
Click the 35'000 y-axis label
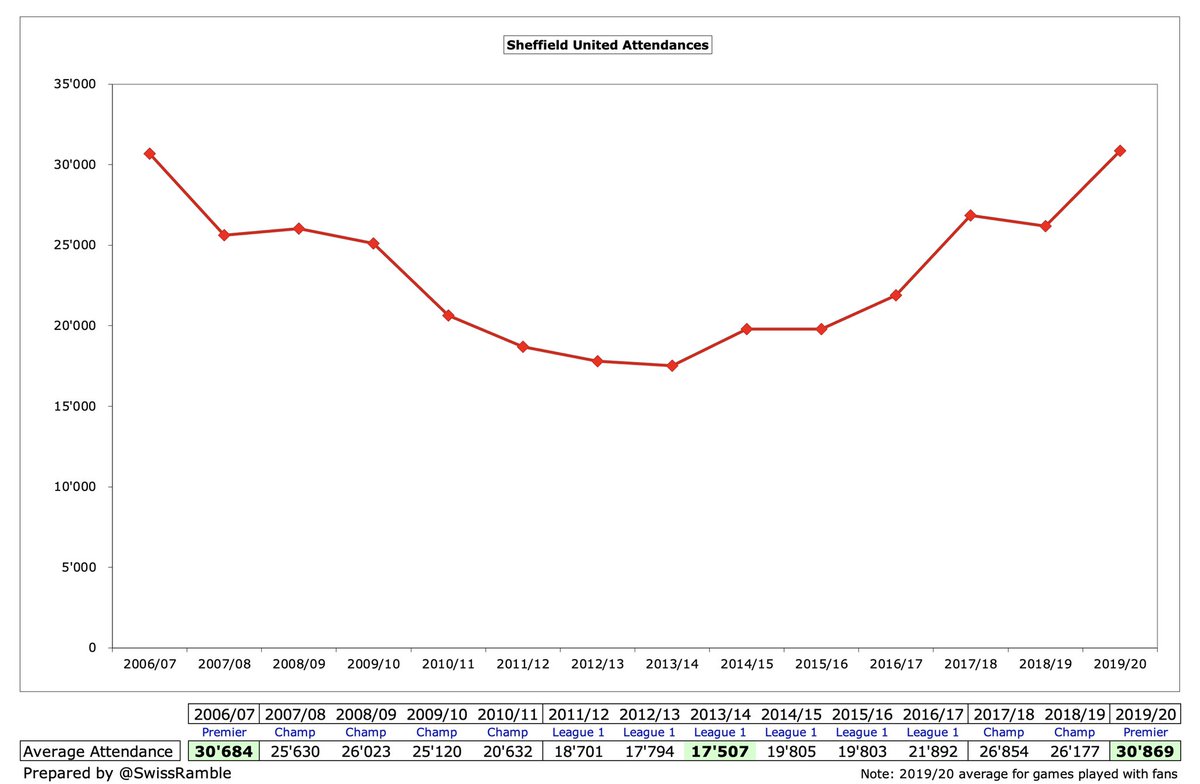point(76,84)
